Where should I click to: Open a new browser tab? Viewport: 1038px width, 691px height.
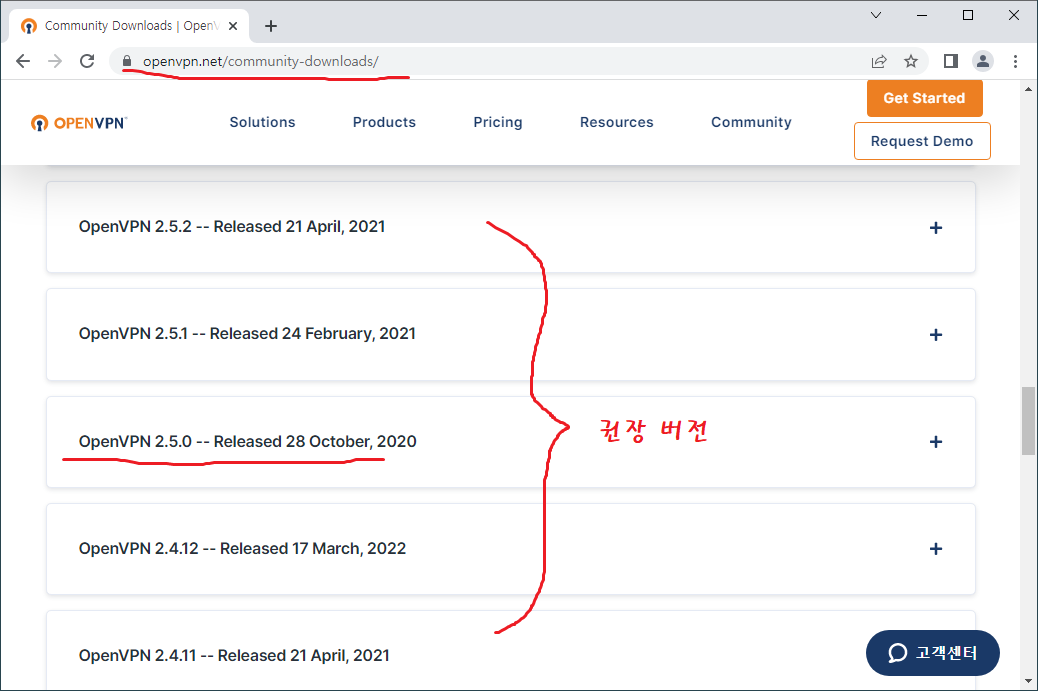coord(271,26)
